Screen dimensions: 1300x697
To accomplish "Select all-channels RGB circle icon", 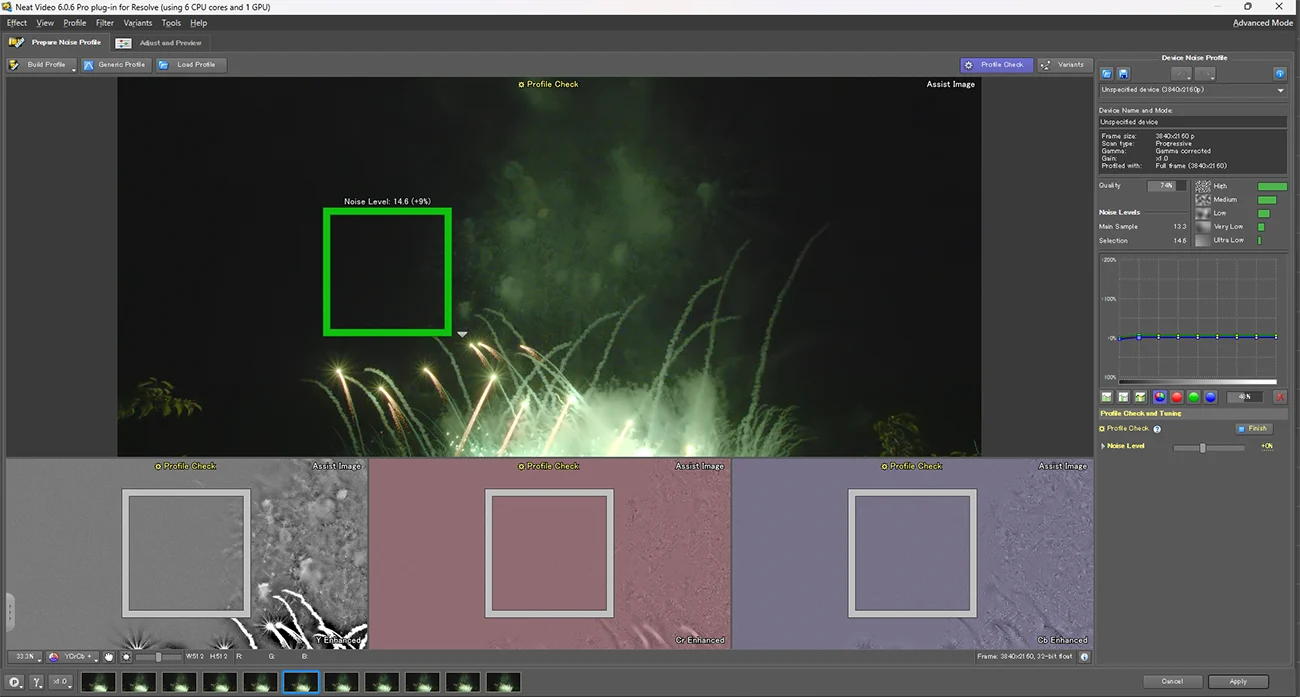I will pyautogui.click(x=1160, y=397).
